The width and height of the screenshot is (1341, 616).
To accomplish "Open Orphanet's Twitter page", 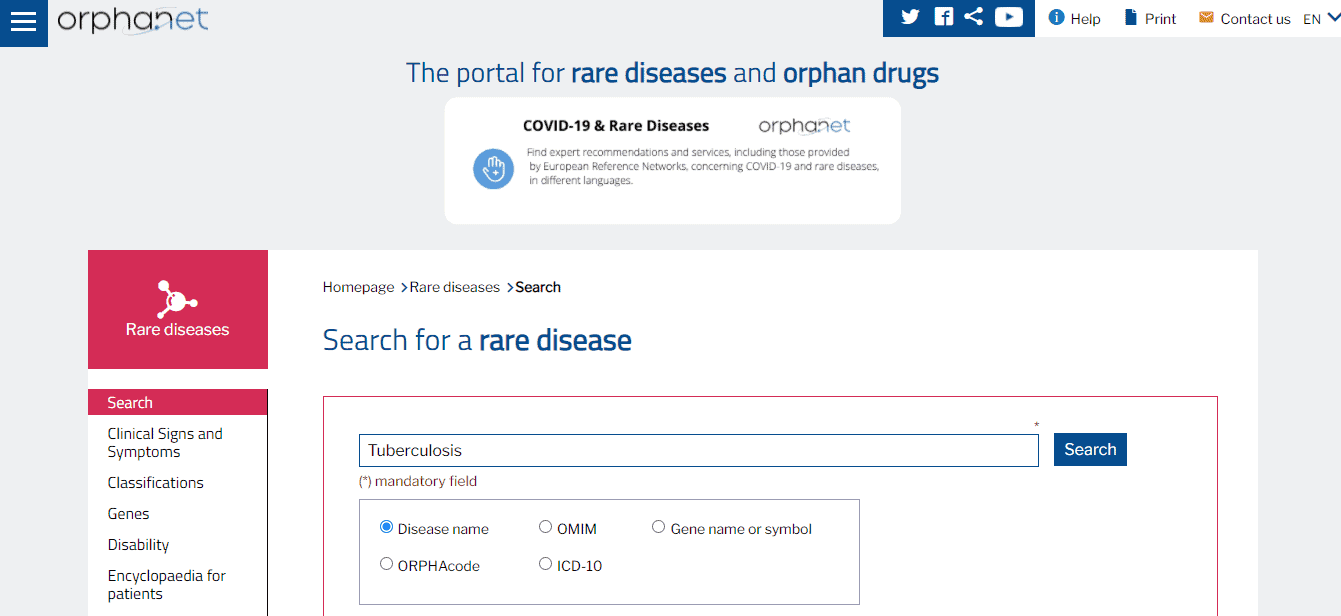I will pyautogui.click(x=910, y=17).
